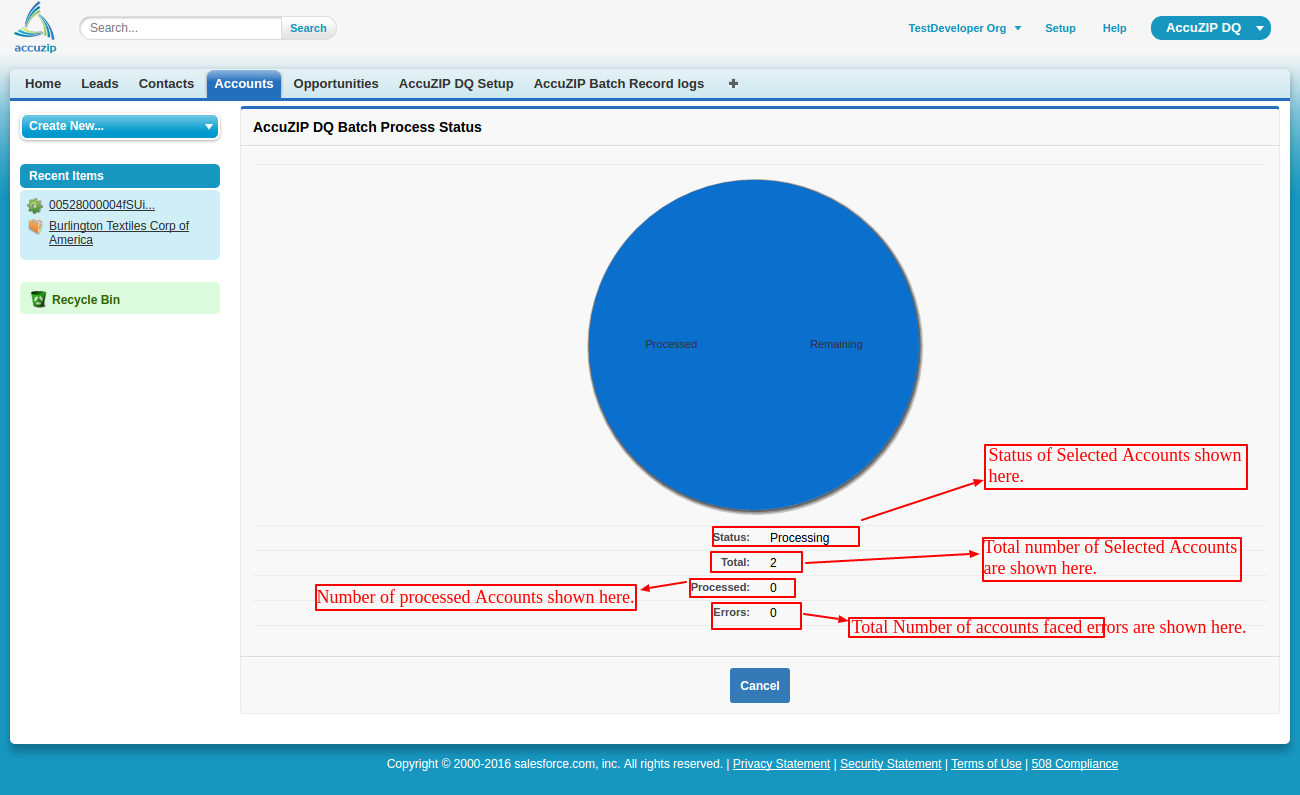Click the accuzip logo

click(34, 26)
